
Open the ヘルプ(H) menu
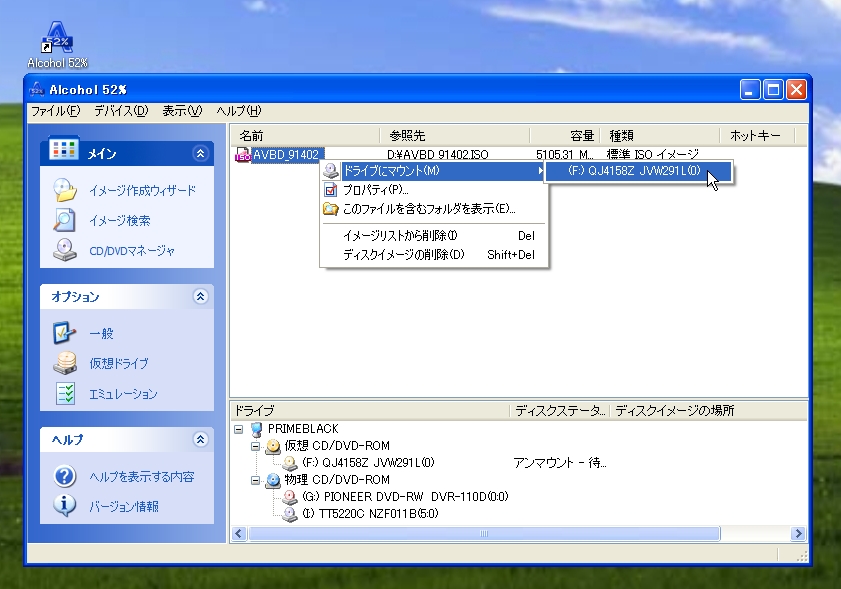click(x=239, y=111)
